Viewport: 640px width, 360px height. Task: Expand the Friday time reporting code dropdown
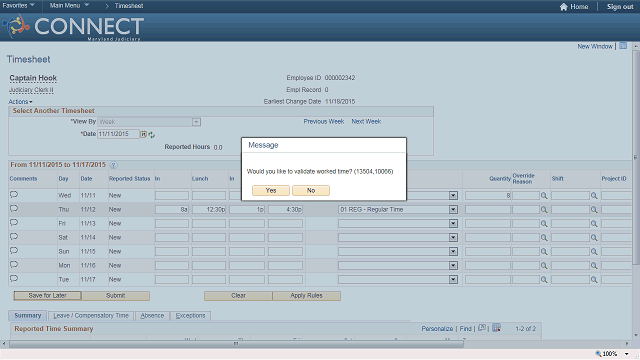coord(453,224)
